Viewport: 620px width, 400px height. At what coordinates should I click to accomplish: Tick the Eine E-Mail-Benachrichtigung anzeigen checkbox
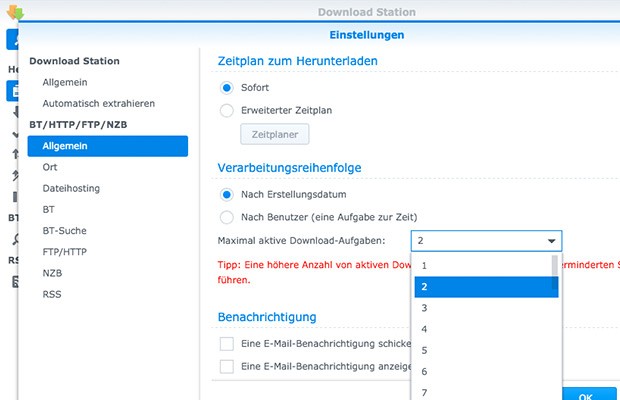227,366
